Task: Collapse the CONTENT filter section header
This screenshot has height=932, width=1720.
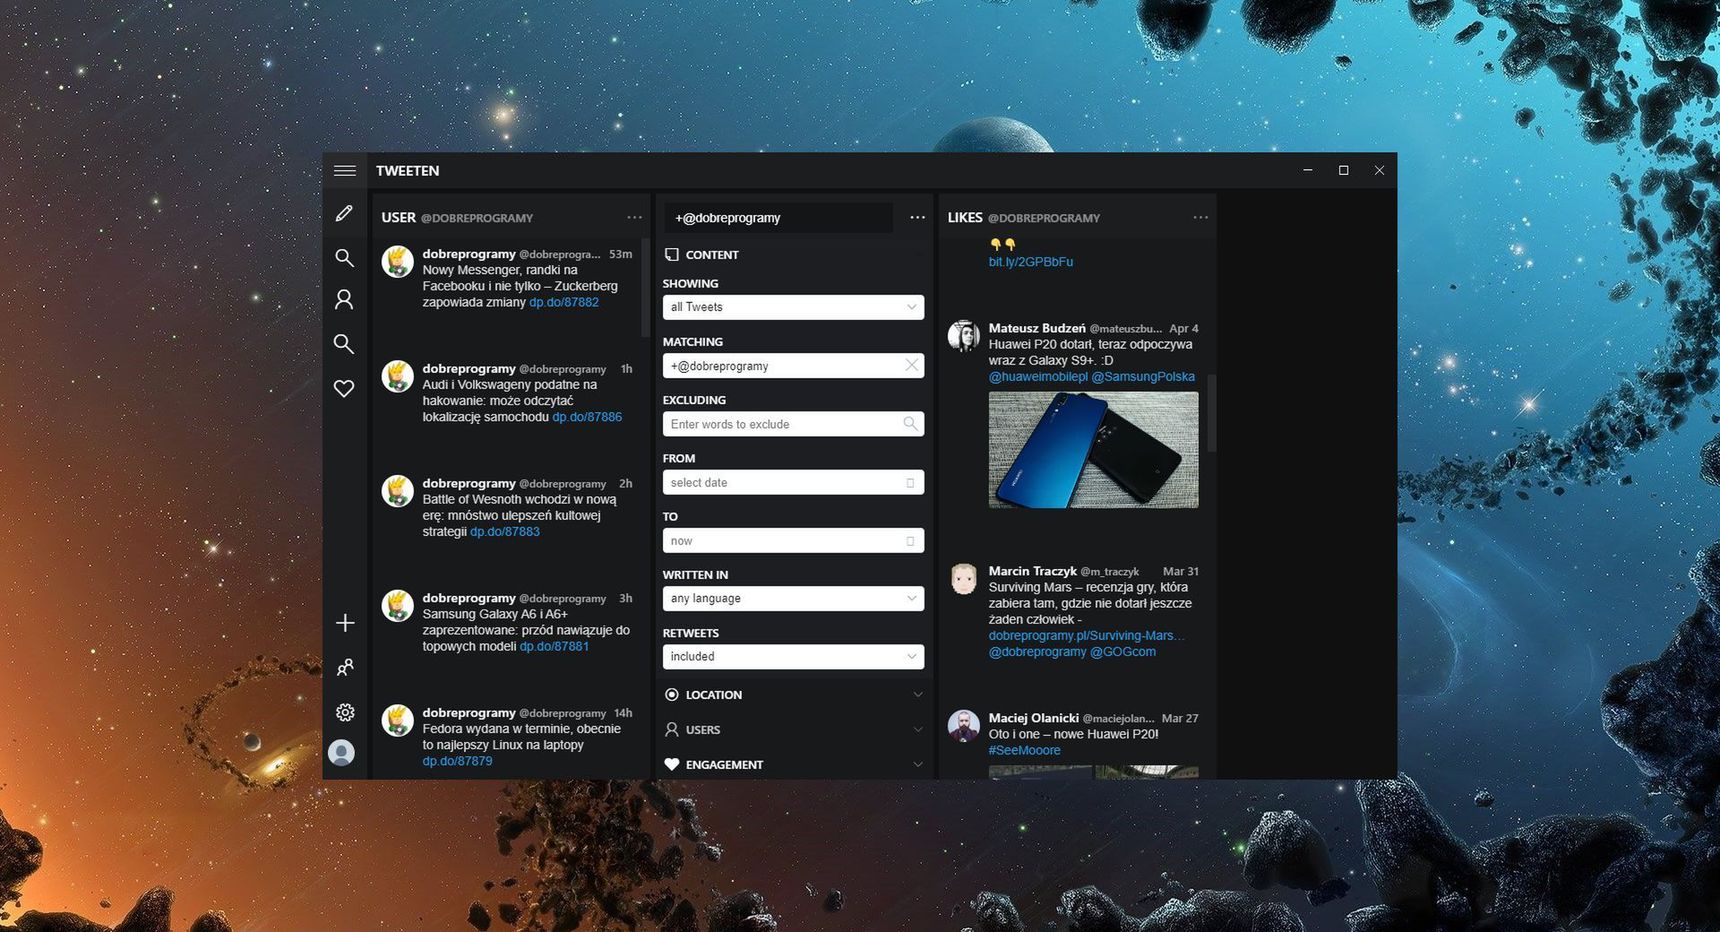Action: click(793, 255)
